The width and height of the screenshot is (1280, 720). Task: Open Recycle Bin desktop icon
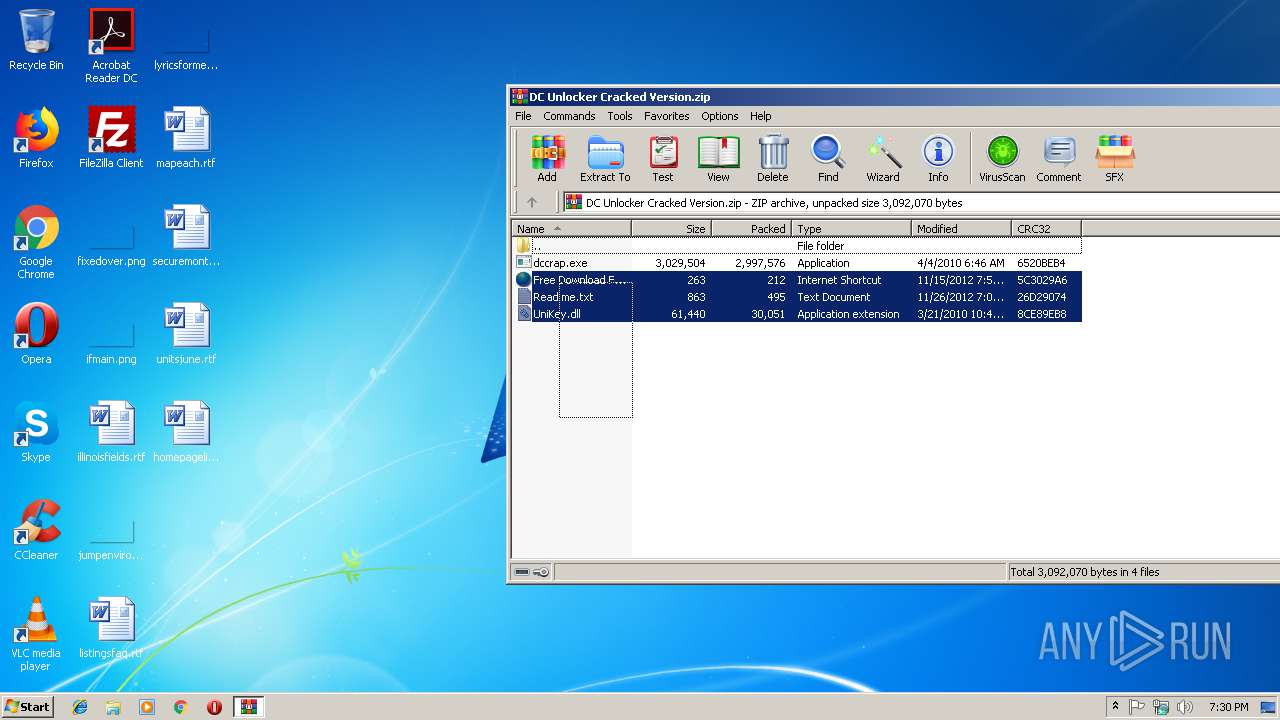[x=36, y=41]
